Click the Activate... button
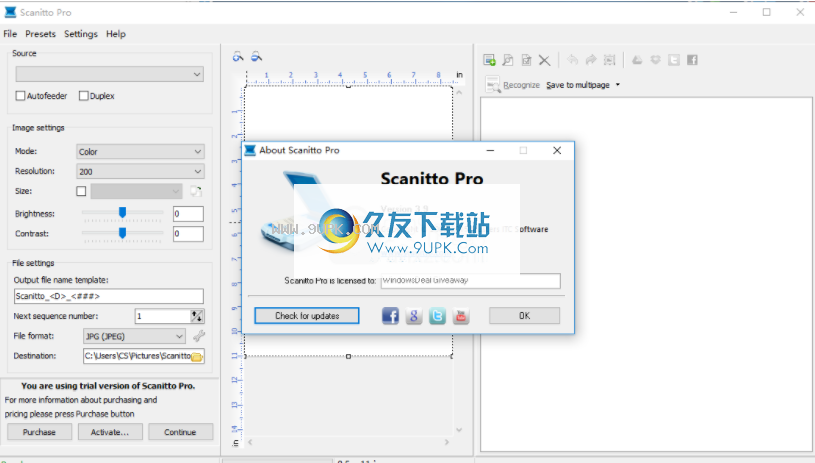Image resolution: width=815 pixels, height=463 pixels. pyautogui.click(x=110, y=432)
